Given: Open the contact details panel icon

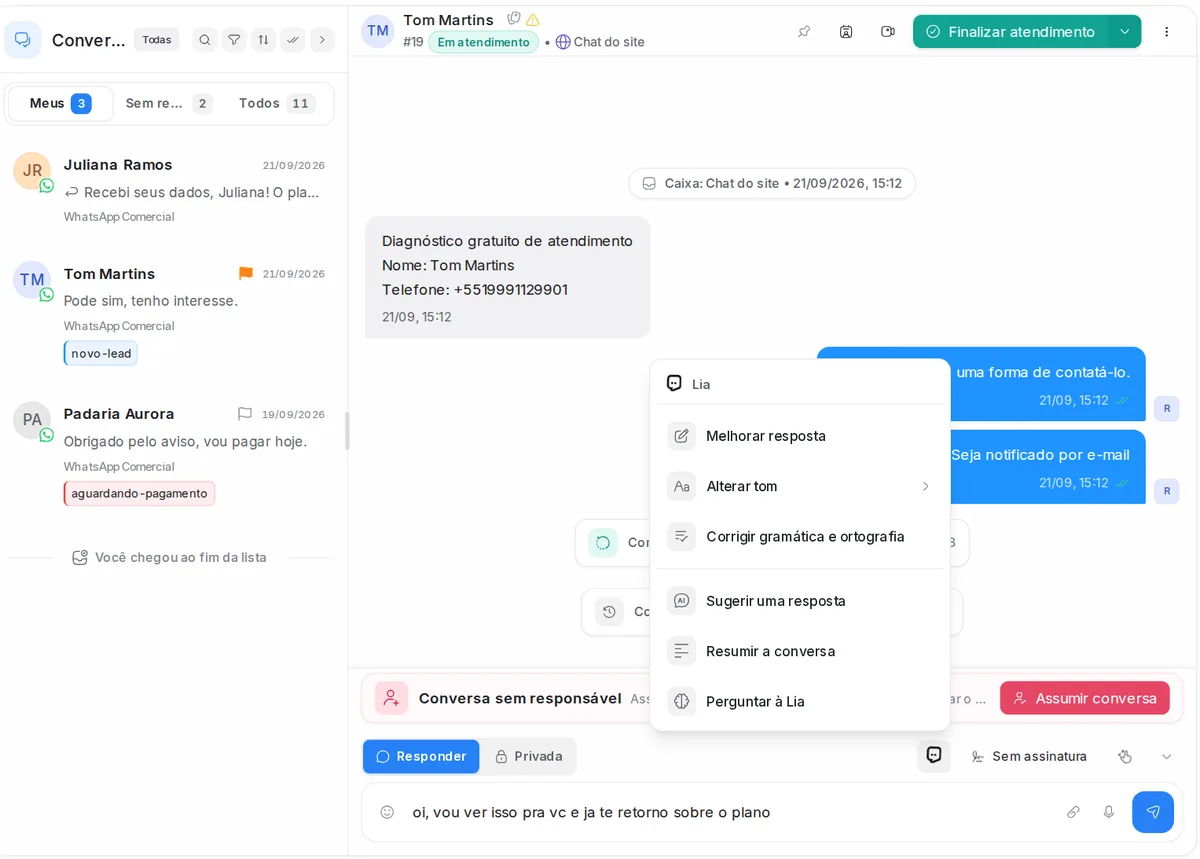Looking at the screenshot, I should tap(846, 32).
